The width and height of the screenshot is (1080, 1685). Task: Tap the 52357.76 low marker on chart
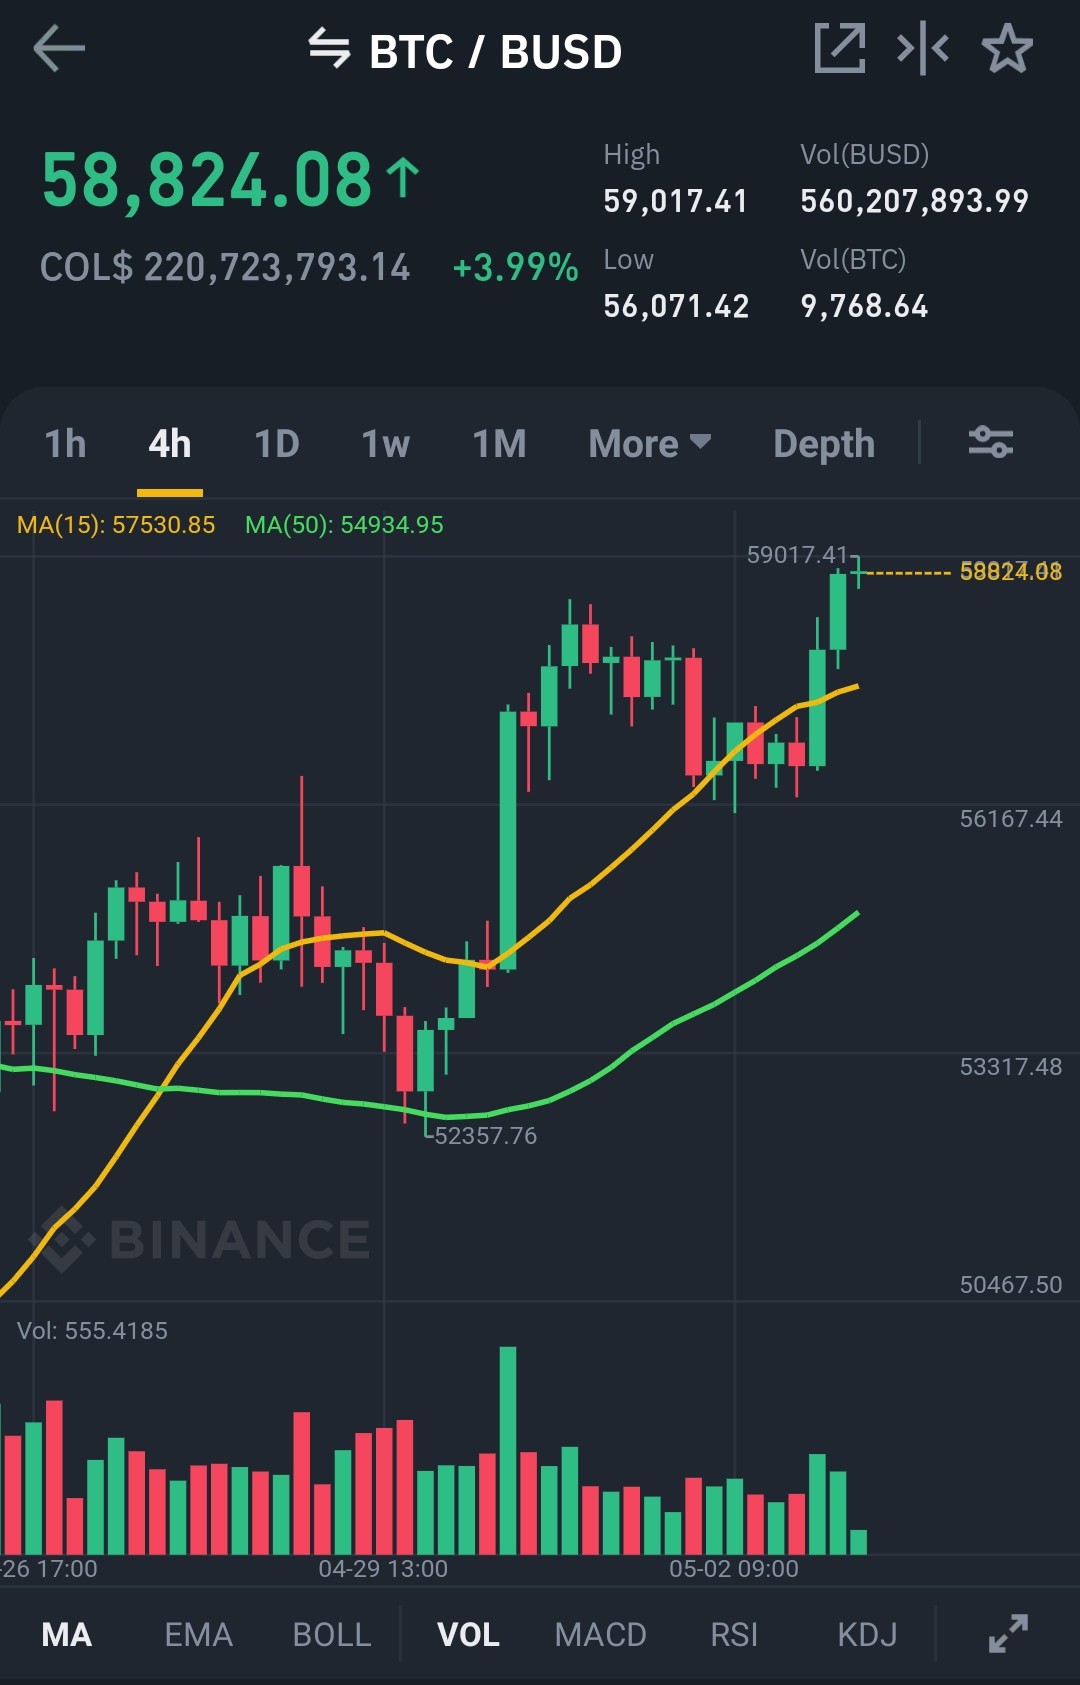click(x=485, y=1136)
